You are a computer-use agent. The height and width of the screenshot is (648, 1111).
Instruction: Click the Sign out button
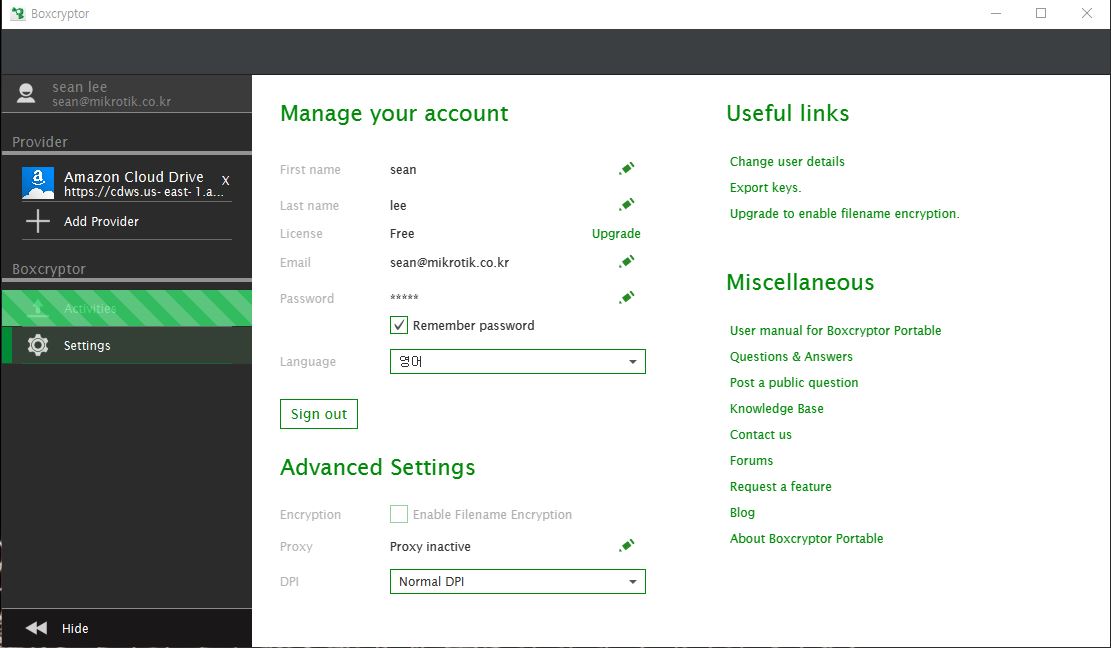point(319,414)
